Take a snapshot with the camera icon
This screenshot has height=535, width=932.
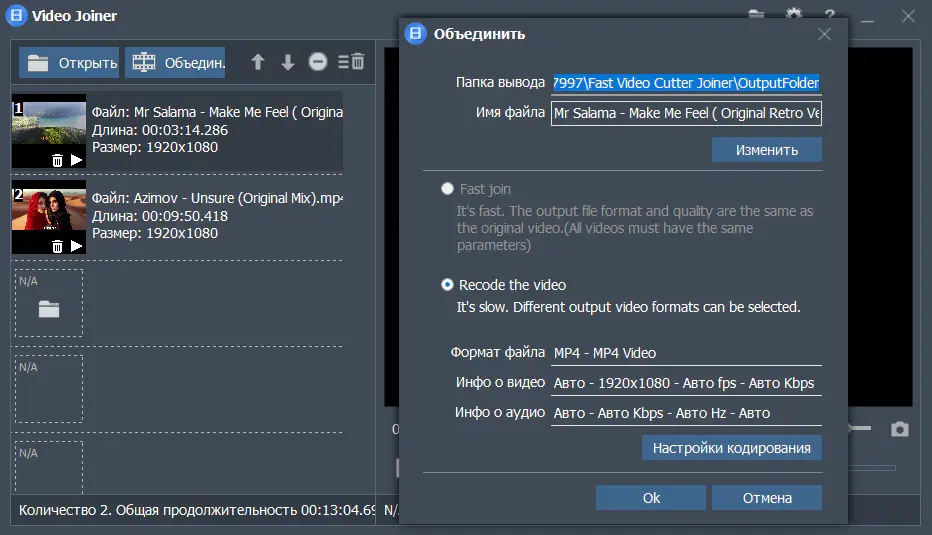click(900, 429)
